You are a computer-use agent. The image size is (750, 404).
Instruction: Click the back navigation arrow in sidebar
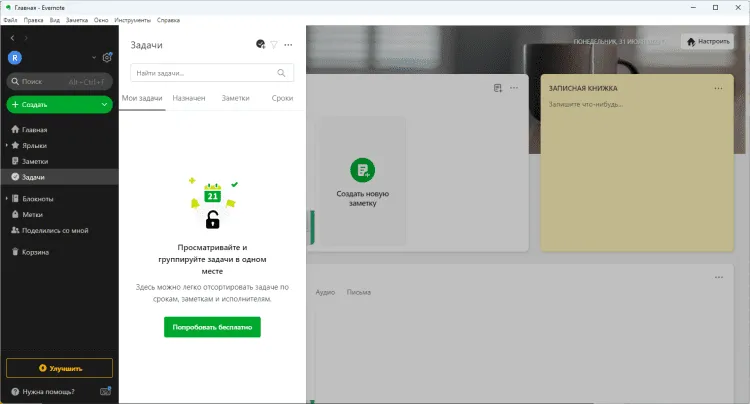(12, 38)
